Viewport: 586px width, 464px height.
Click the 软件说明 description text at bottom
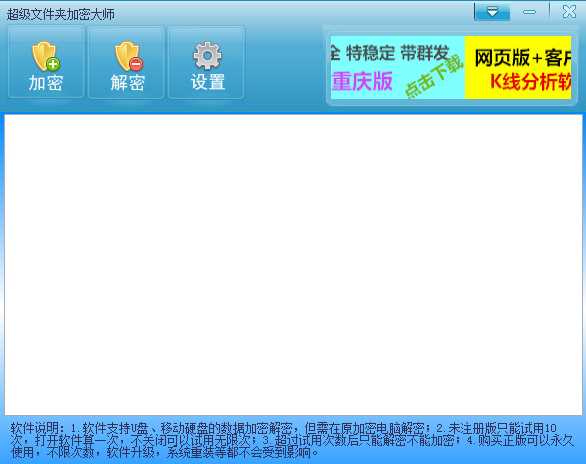point(292,440)
